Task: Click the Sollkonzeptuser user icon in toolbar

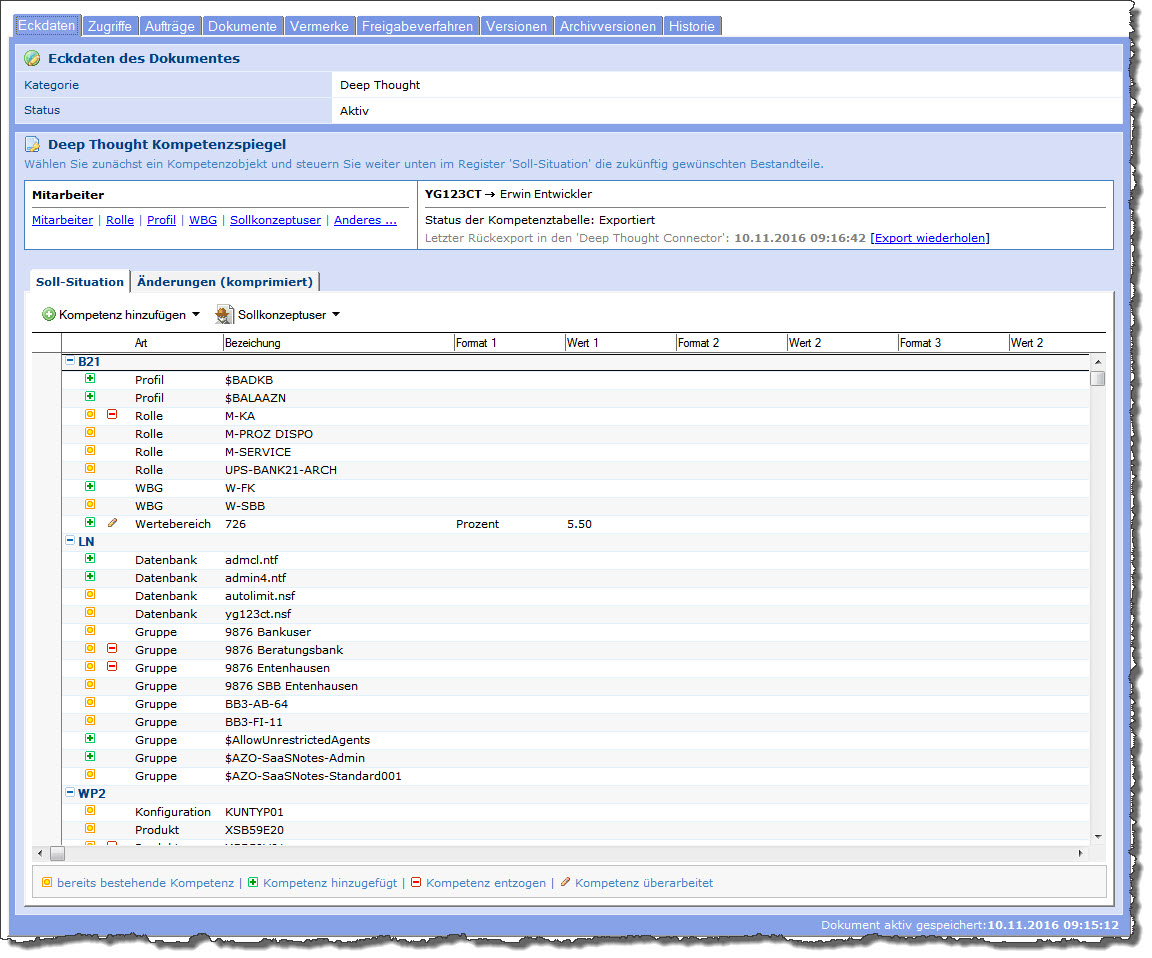Action: coord(225,315)
